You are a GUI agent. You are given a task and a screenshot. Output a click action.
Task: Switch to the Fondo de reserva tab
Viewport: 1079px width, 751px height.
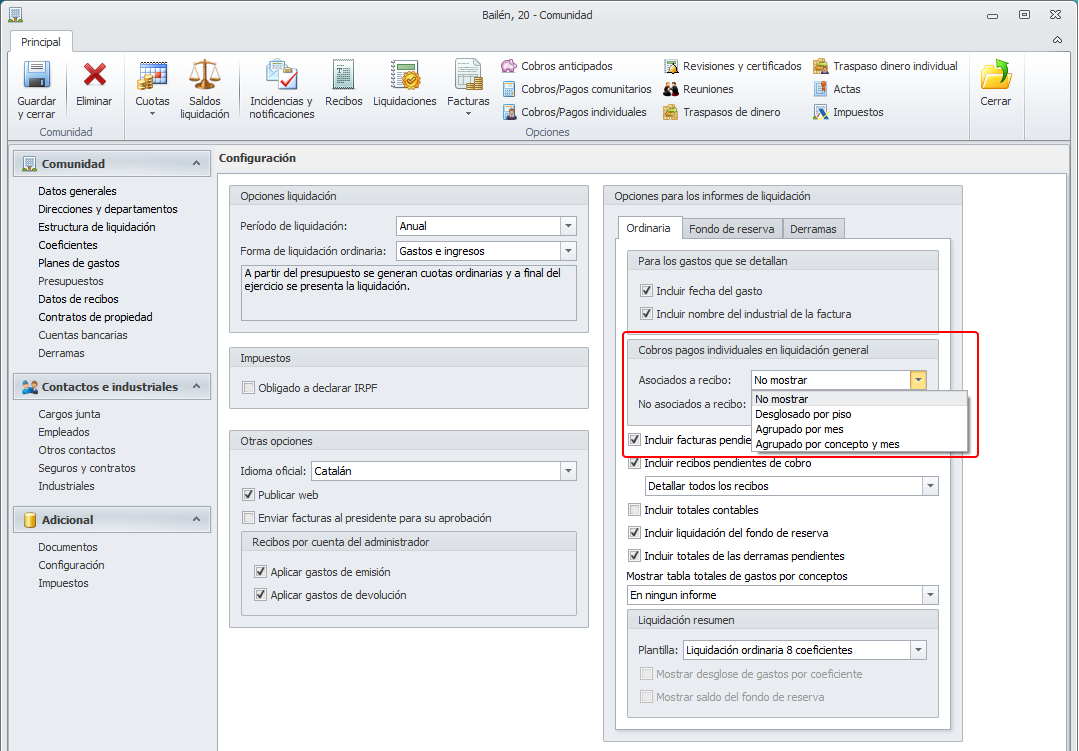pyautogui.click(x=731, y=229)
